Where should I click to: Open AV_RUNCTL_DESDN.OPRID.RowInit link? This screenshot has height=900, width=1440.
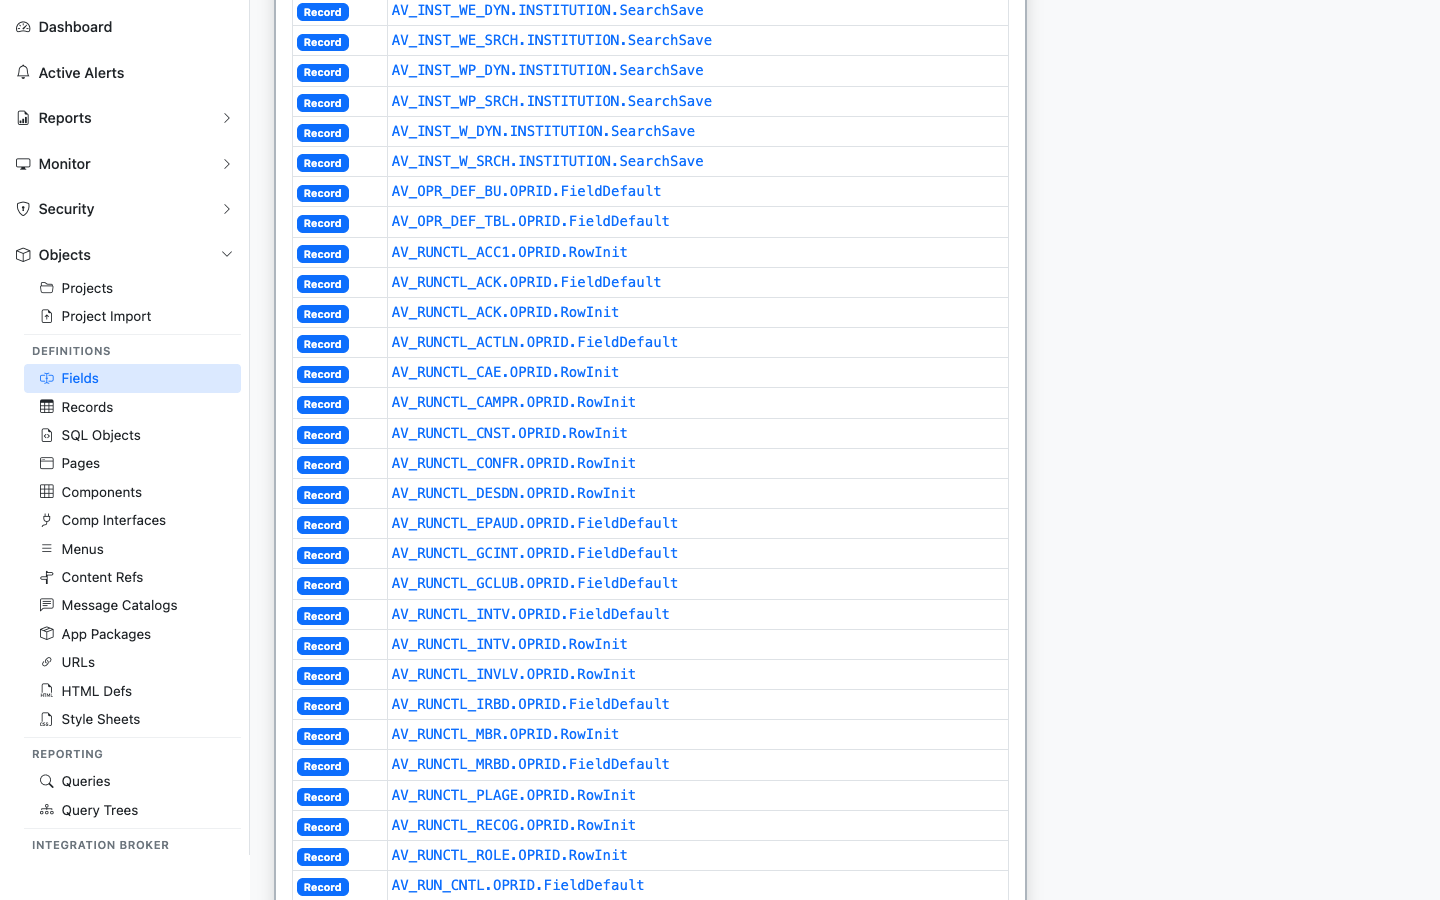point(514,493)
